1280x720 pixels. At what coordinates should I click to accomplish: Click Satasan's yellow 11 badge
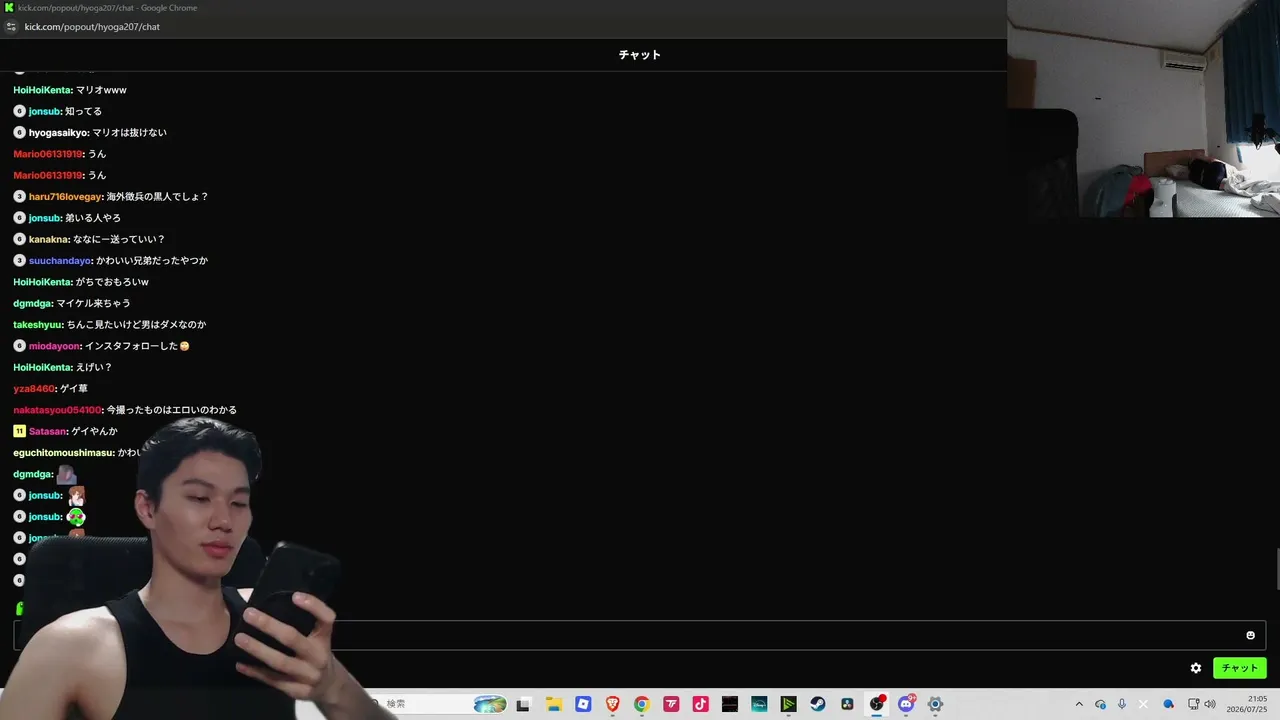point(19,432)
